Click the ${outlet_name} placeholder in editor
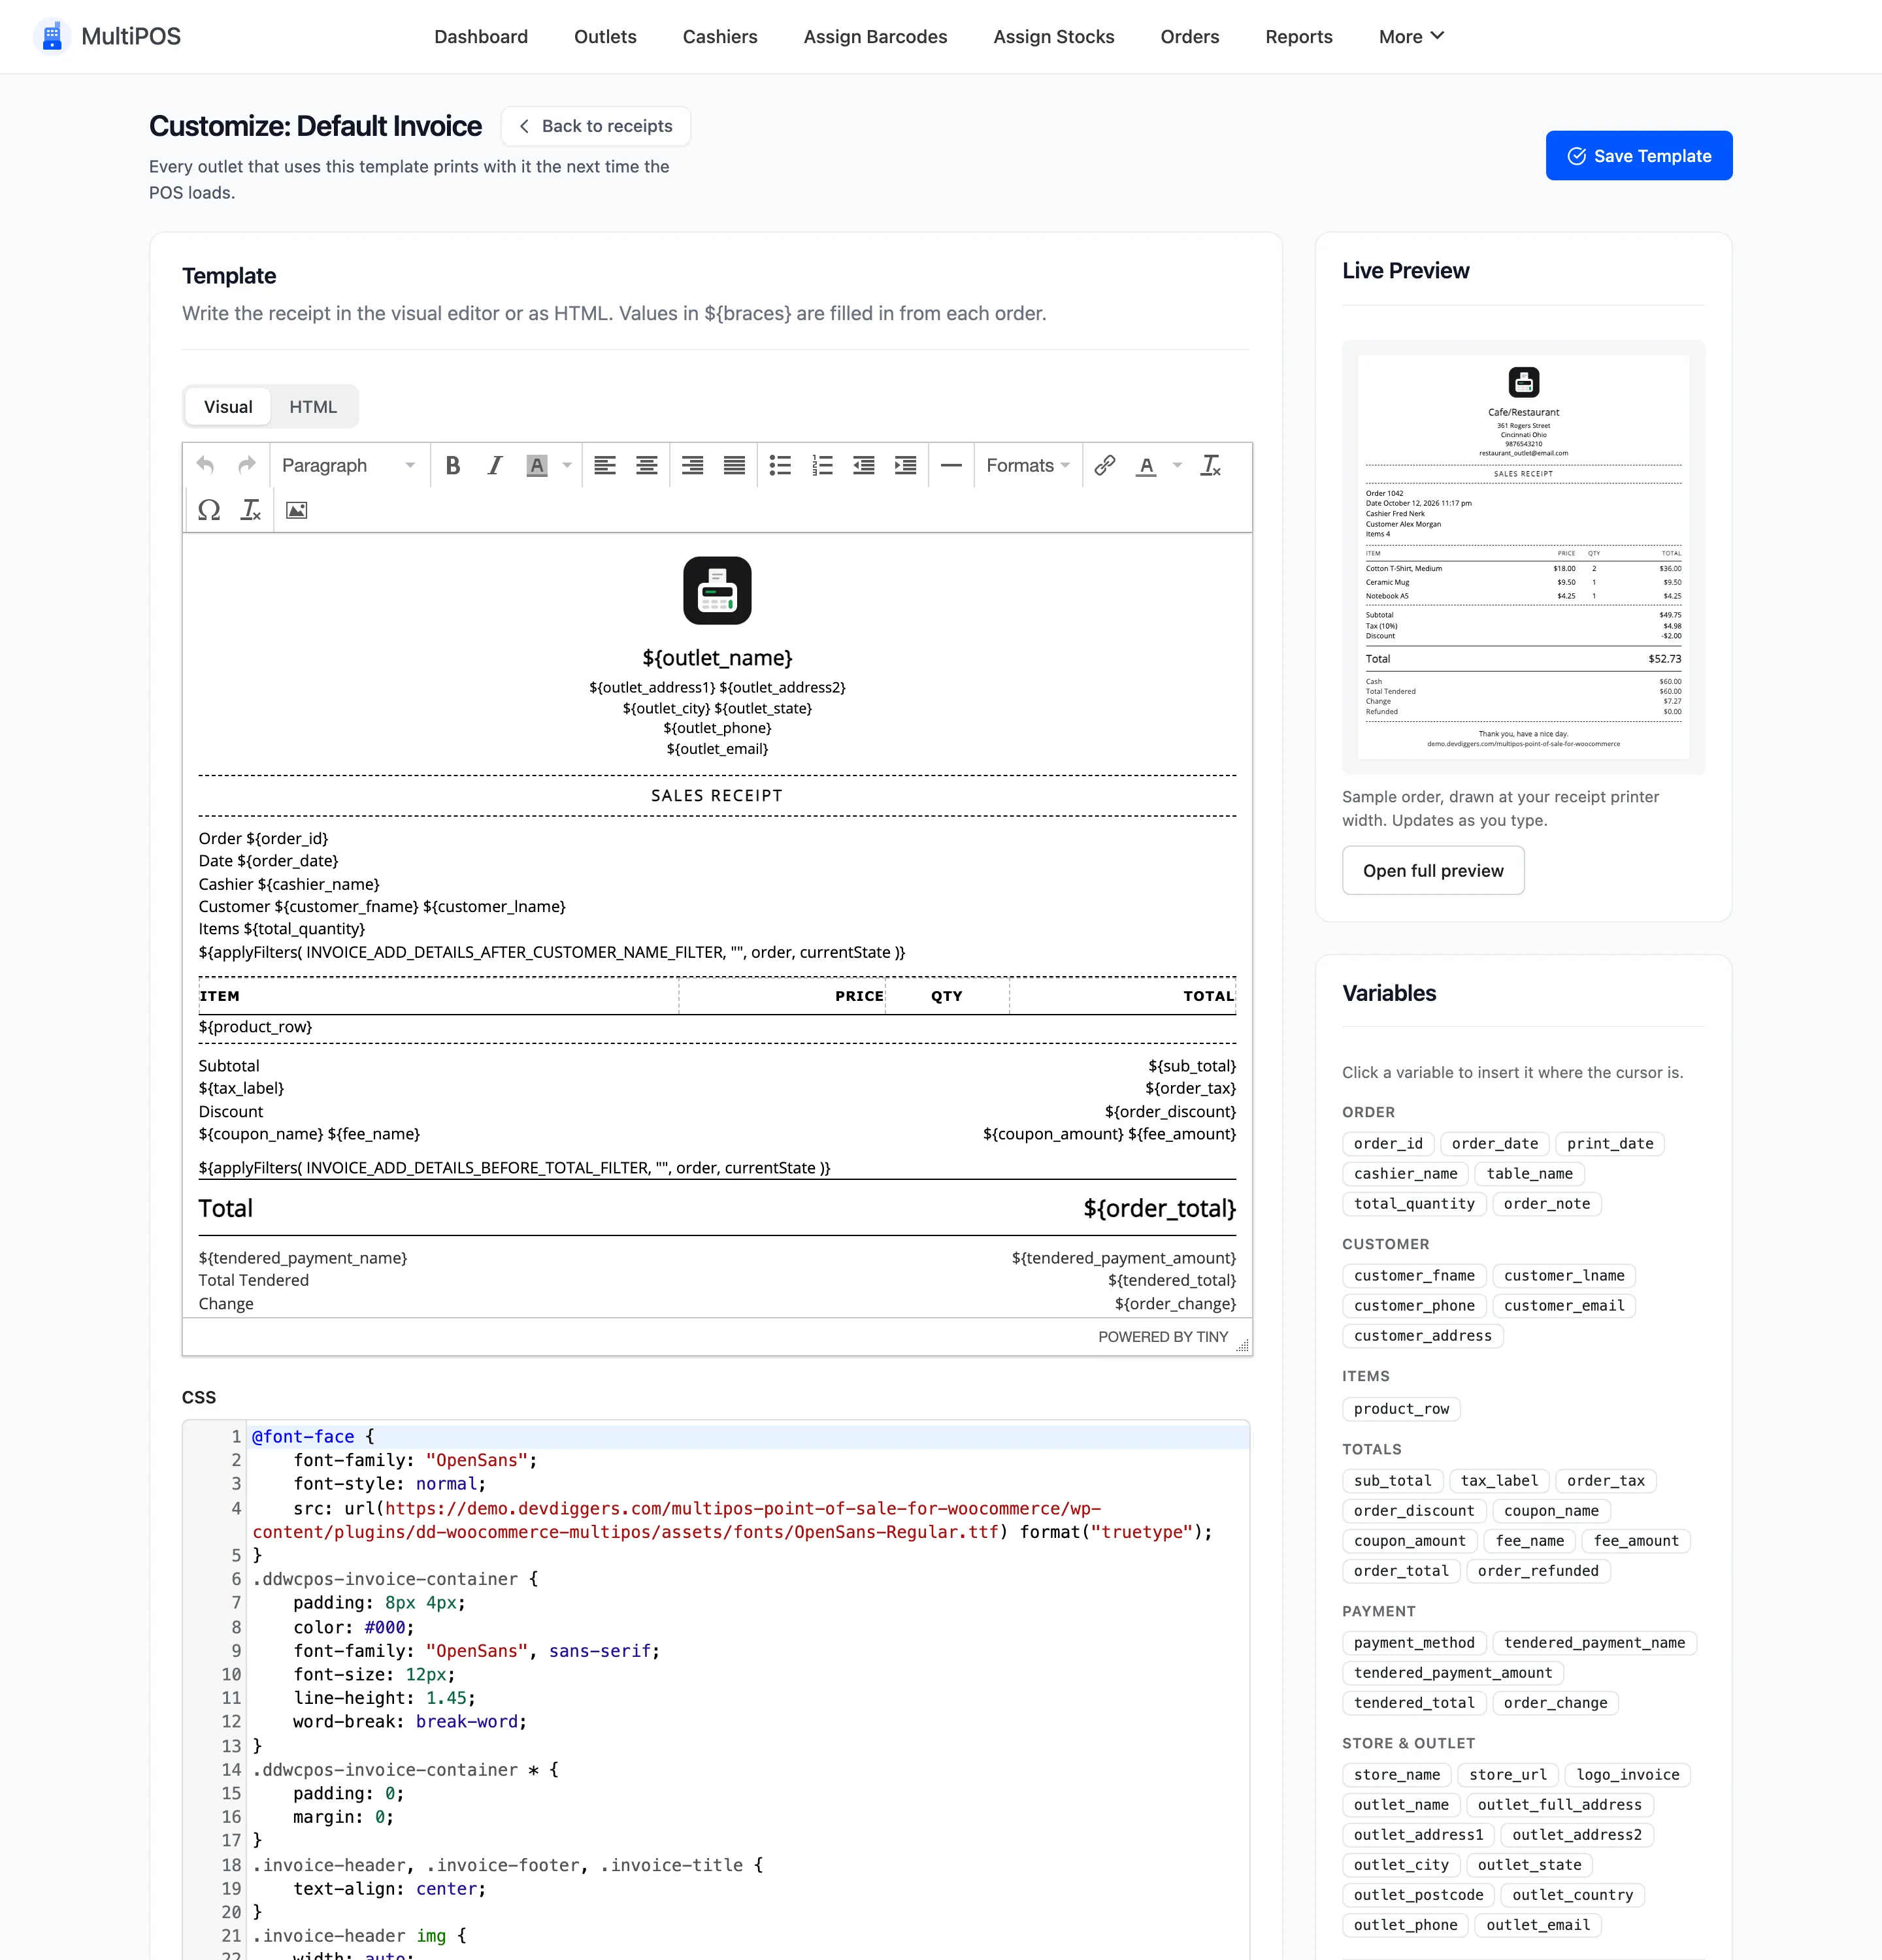 [717, 657]
